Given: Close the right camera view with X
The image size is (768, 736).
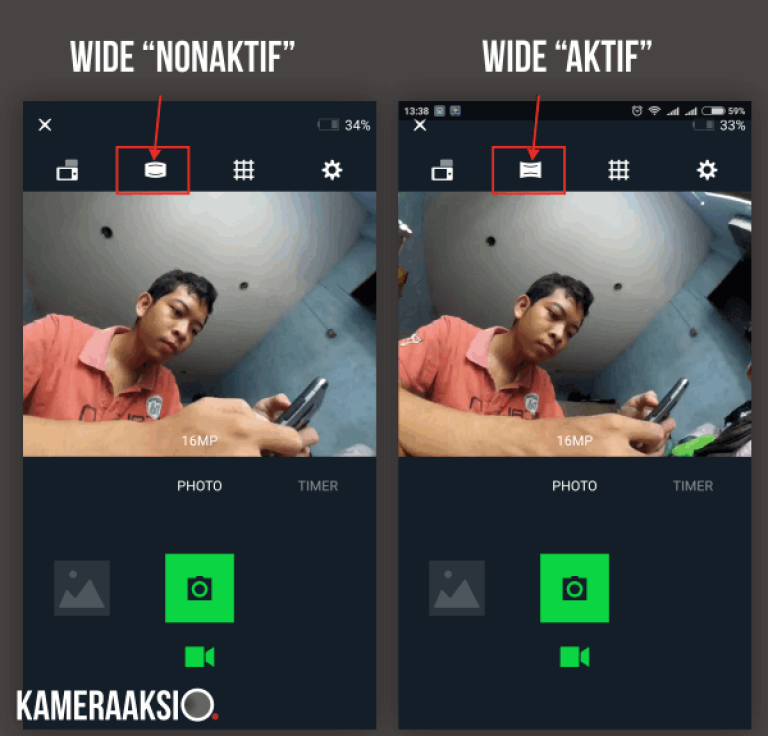Looking at the screenshot, I should pyautogui.click(x=420, y=125).
